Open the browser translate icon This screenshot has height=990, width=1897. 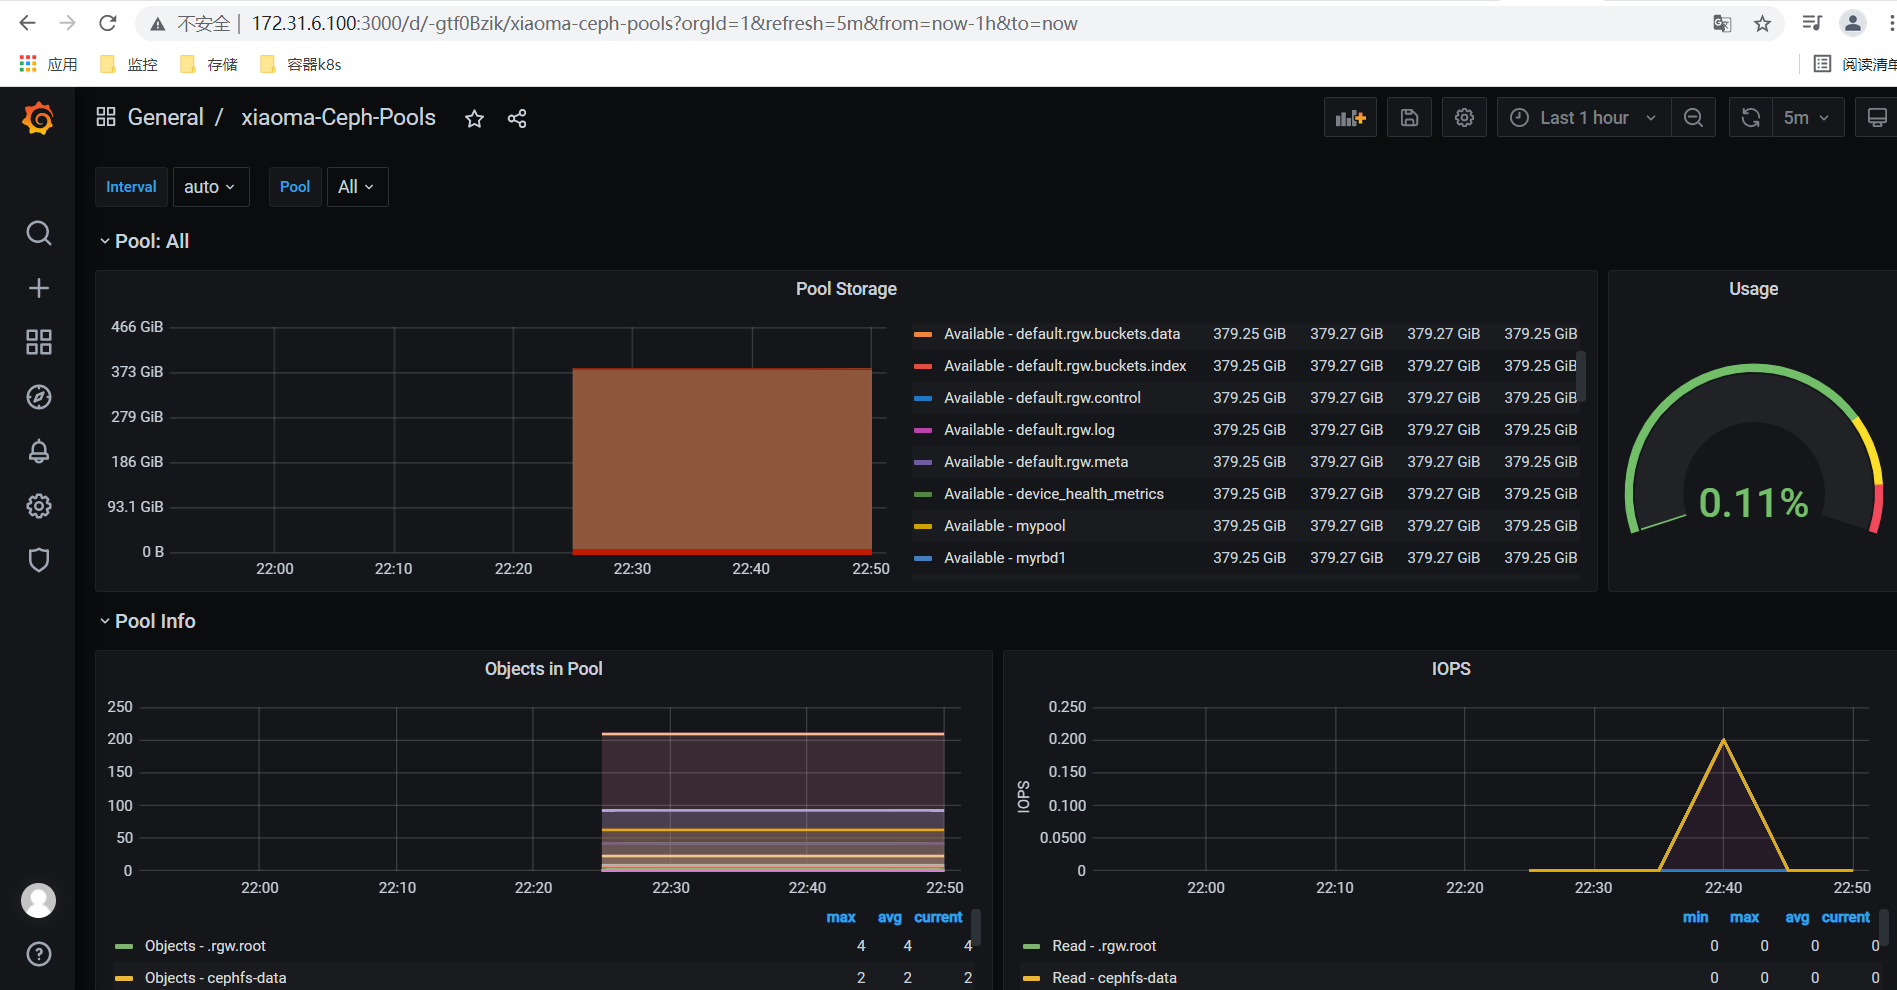1721,23
